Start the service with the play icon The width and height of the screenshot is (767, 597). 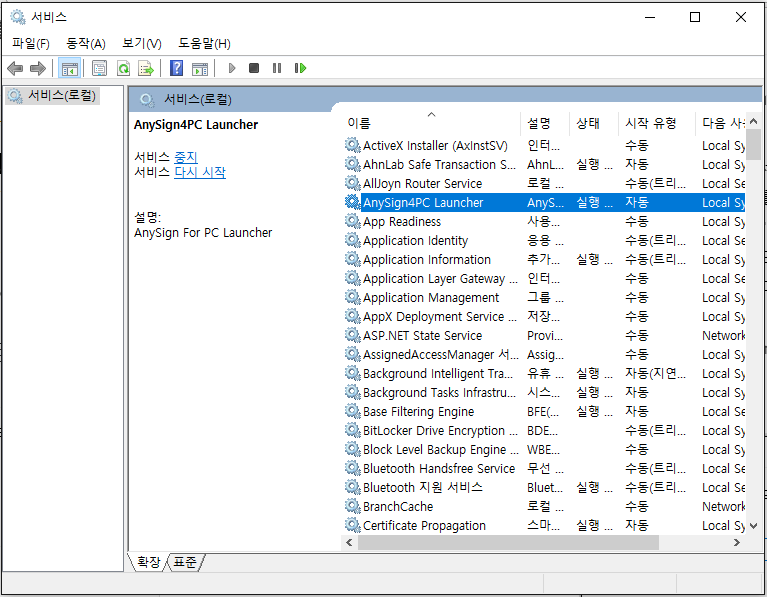[232, 68]
